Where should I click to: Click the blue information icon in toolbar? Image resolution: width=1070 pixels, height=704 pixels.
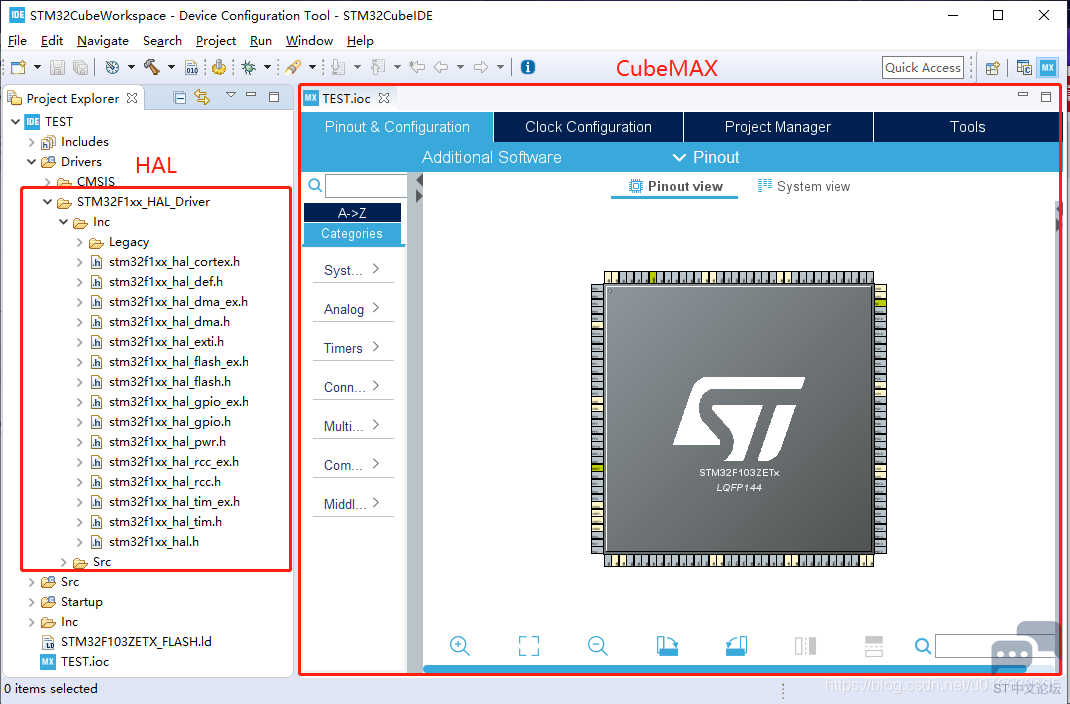(527, 67)
